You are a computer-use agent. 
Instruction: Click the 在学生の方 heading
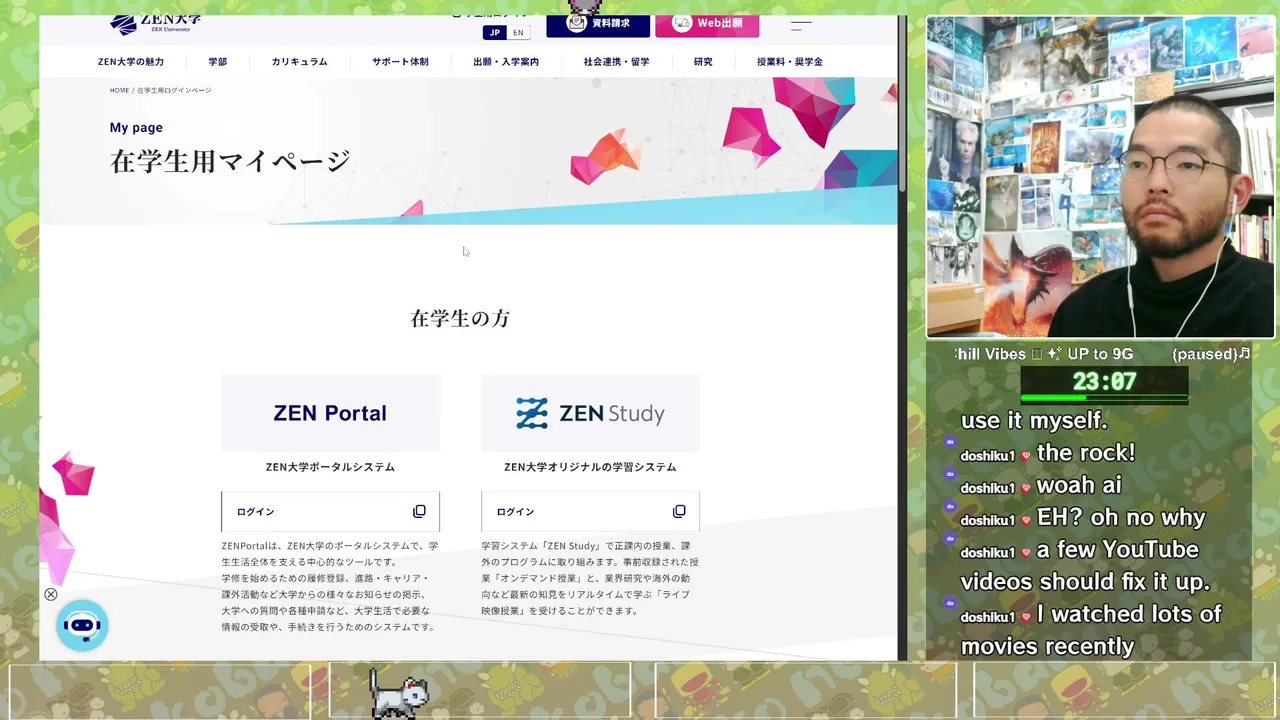460,318
